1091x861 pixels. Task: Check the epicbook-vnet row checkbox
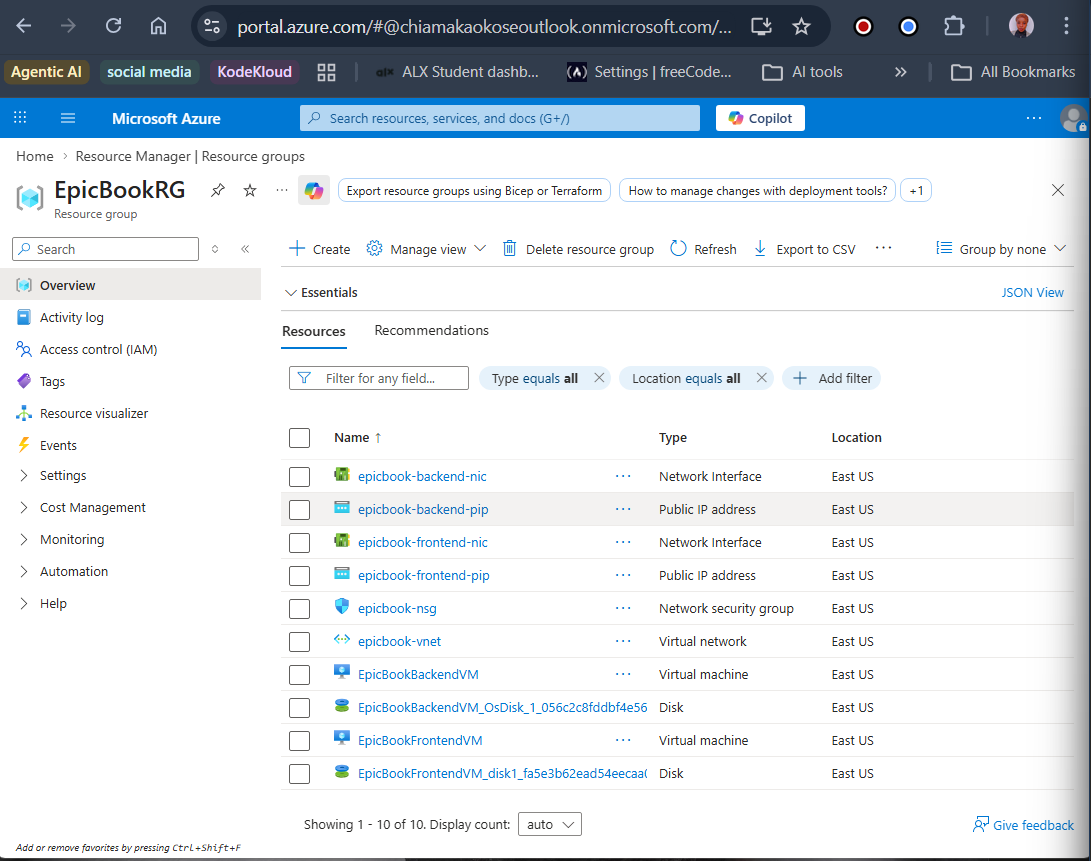(x=299, y=642)
